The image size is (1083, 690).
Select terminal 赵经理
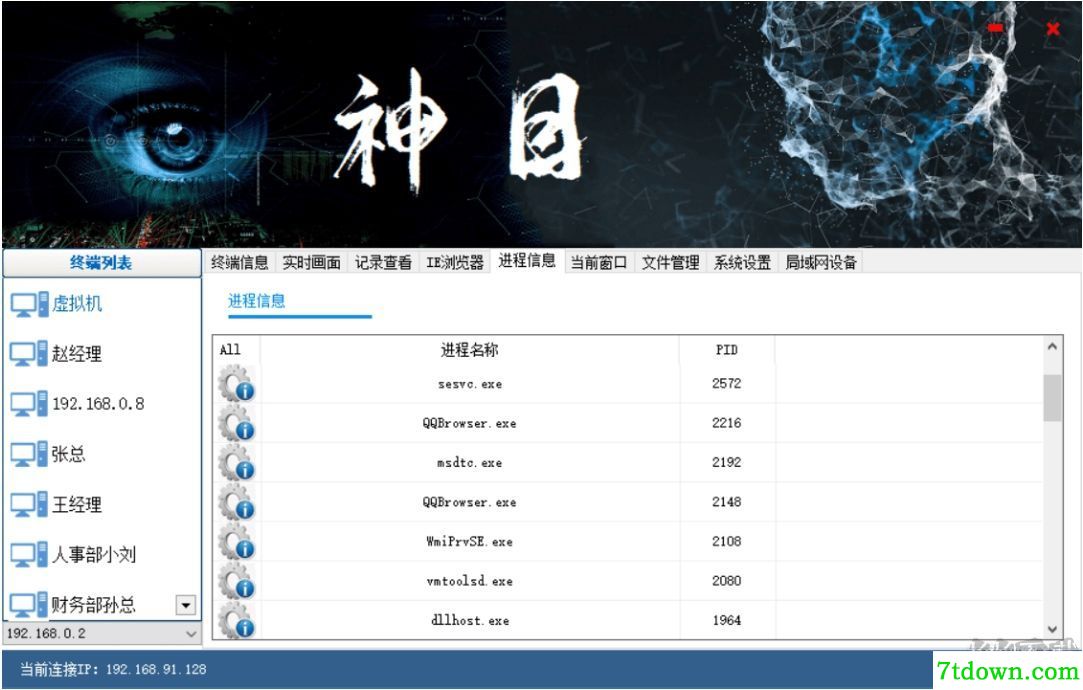[x=77, y=354]
